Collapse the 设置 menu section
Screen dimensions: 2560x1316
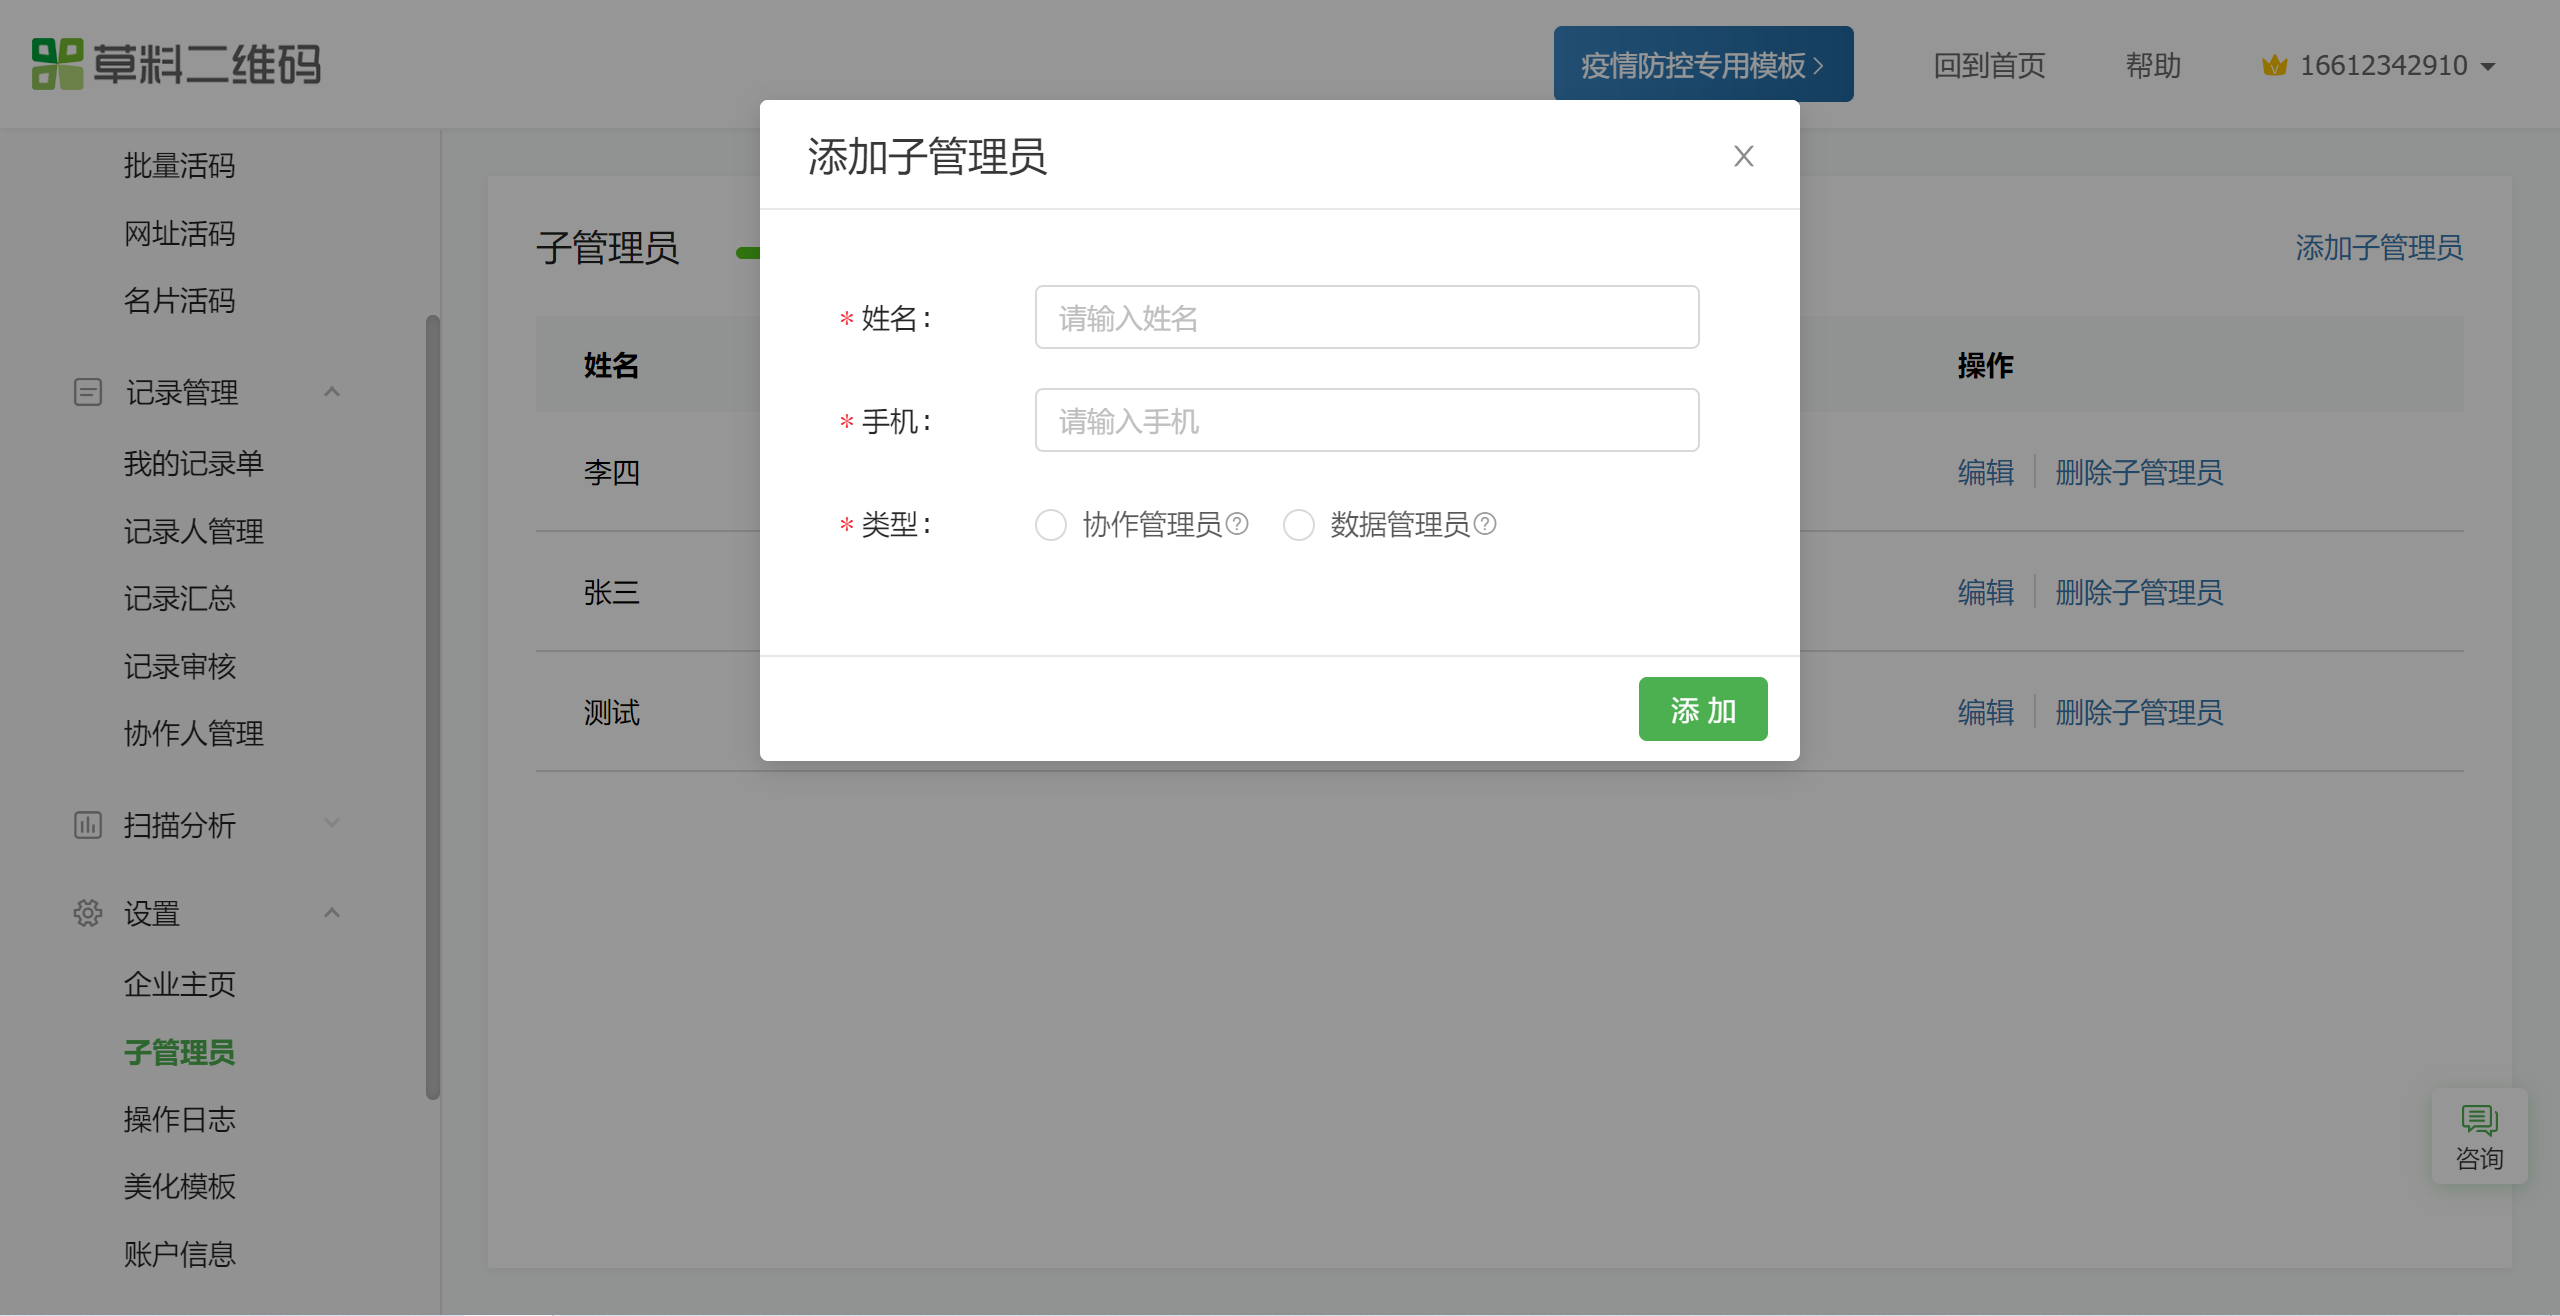[x=332, y=912]
